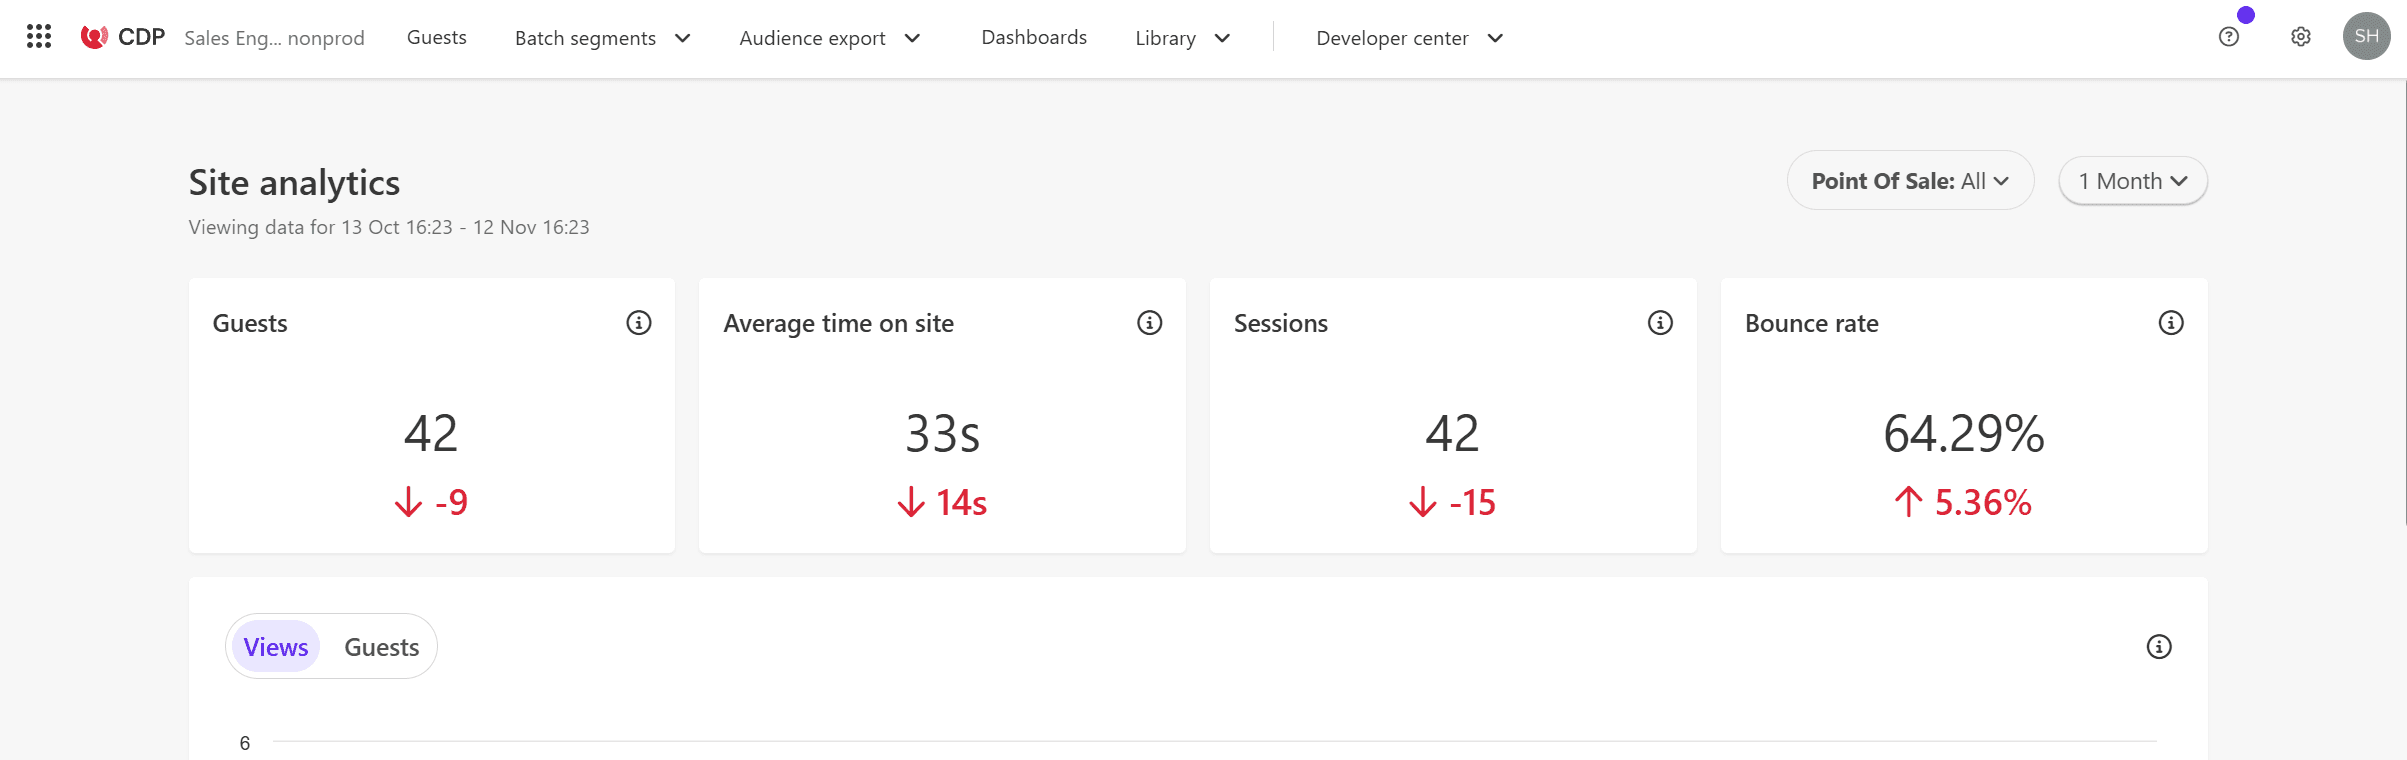
Task: Expand the Audience export menu
Action: 829,38
